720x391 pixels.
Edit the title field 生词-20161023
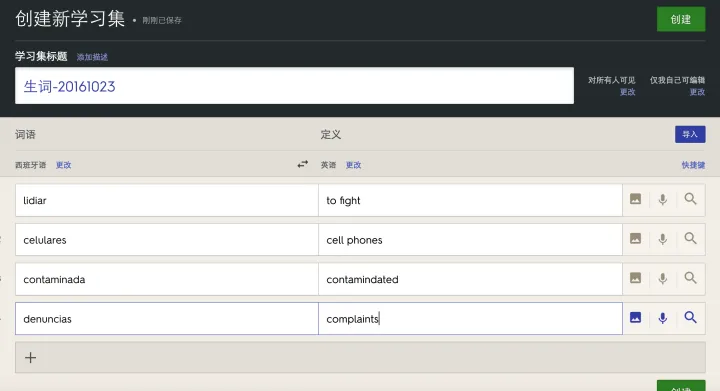point(294,86)
